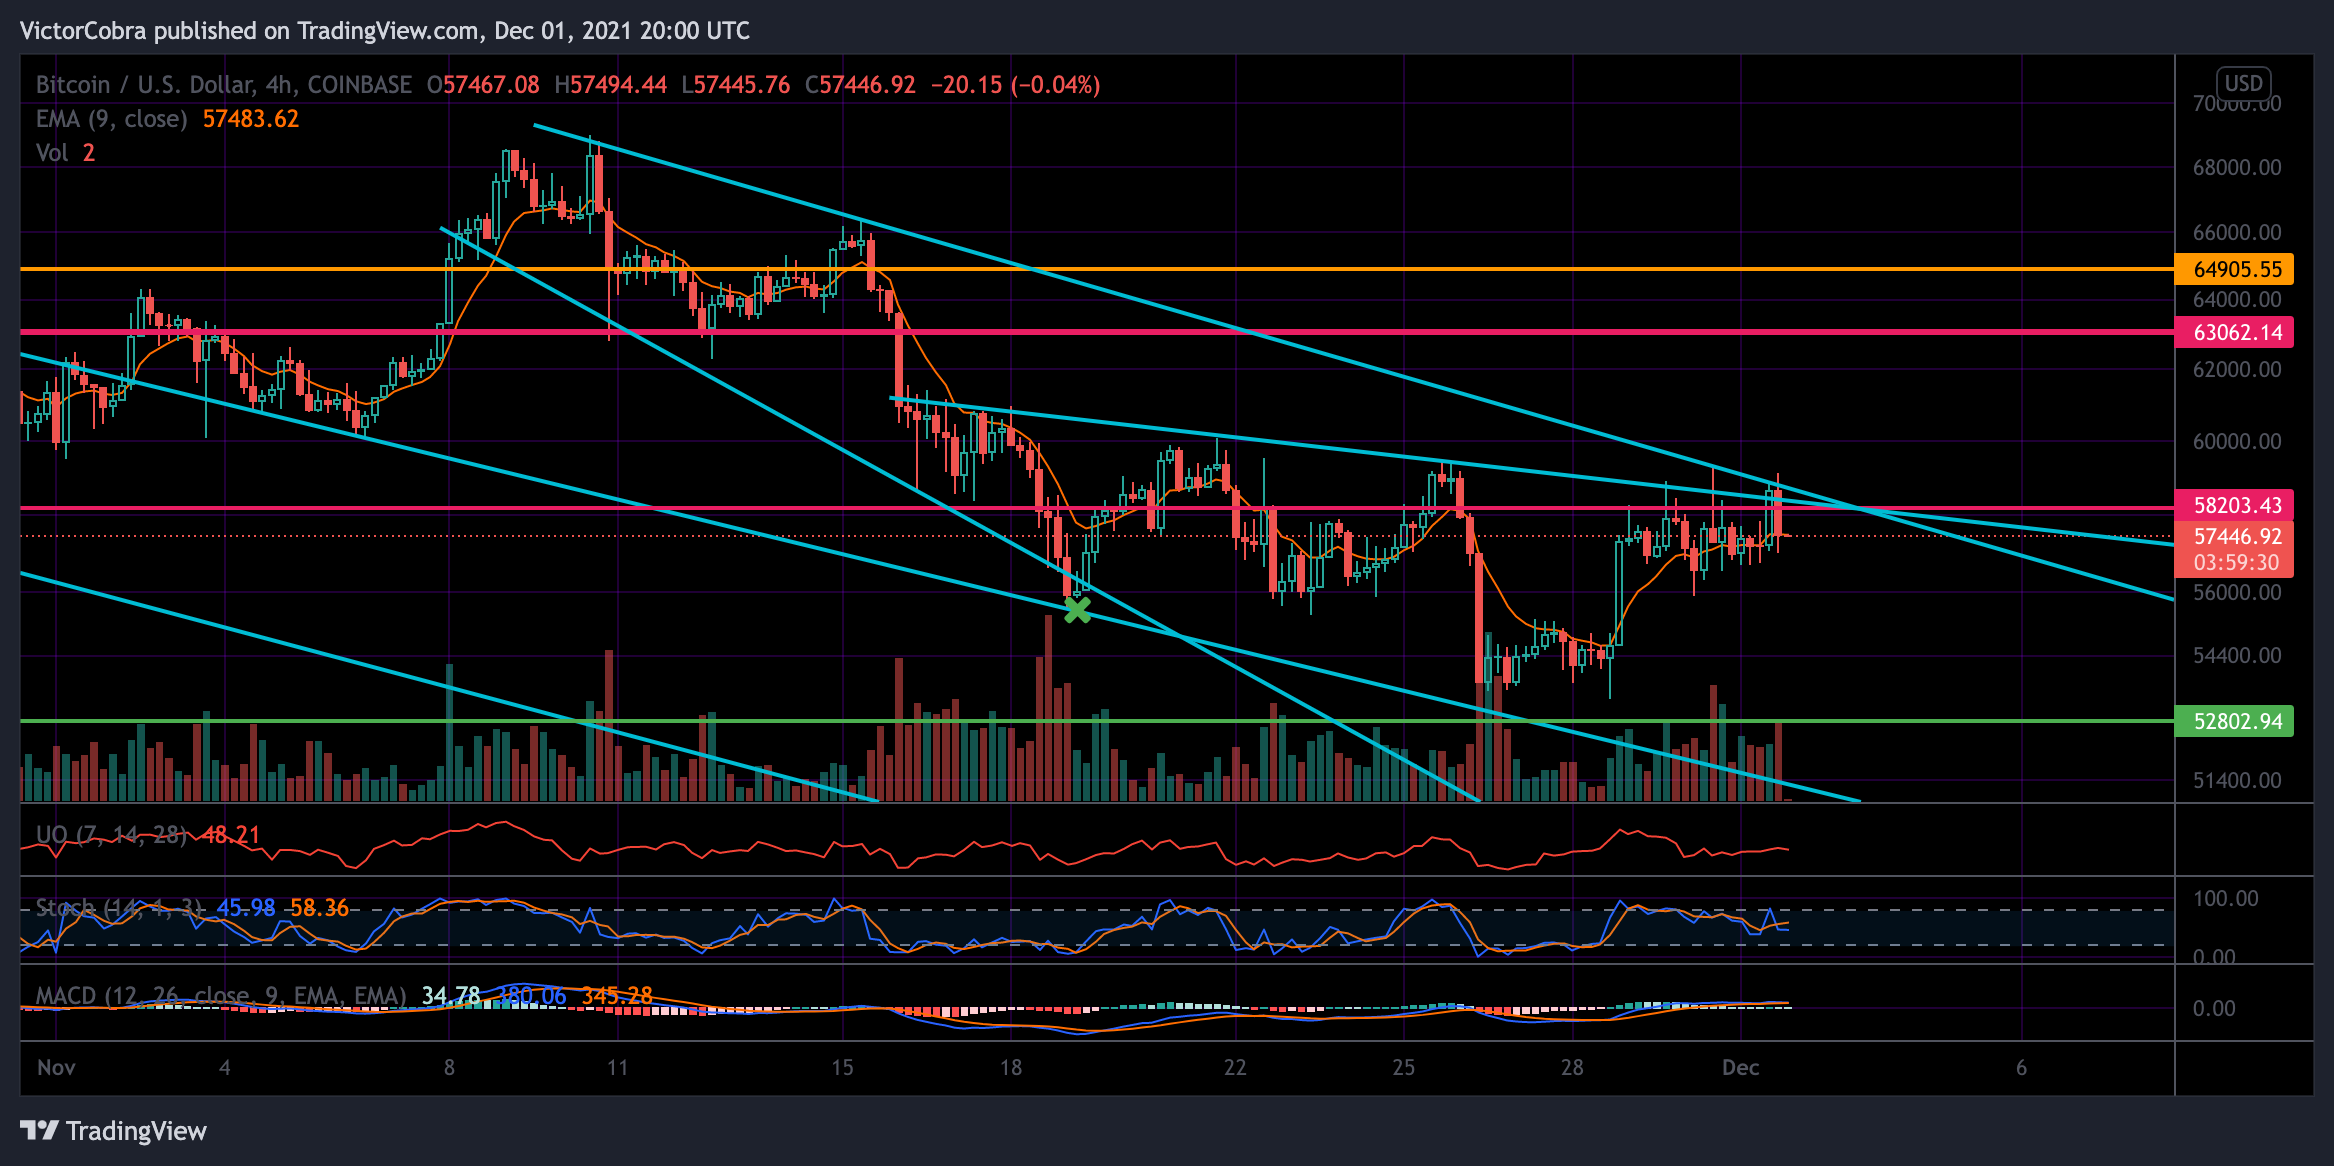
Task: Click the 56000.00 price axis label
Action: pos(2237,592)
